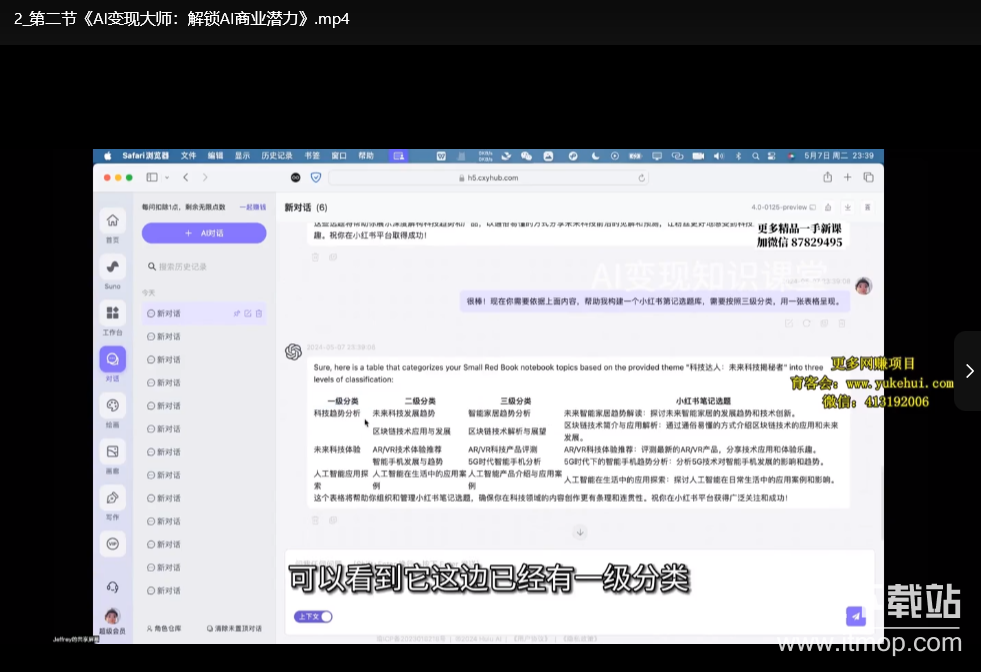Click the Apple logo in menu bar

point(108,156)
